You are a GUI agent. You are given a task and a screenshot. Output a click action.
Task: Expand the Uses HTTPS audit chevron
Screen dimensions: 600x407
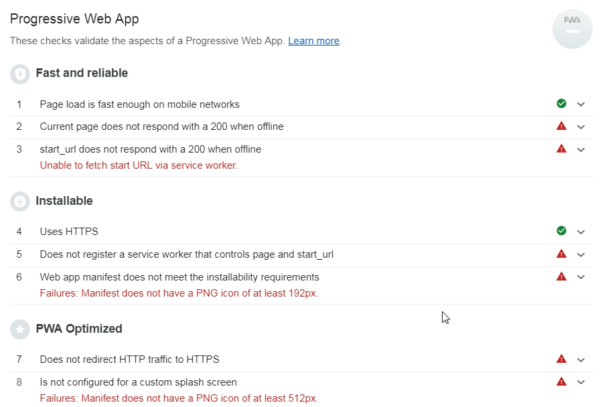[581, 231]
